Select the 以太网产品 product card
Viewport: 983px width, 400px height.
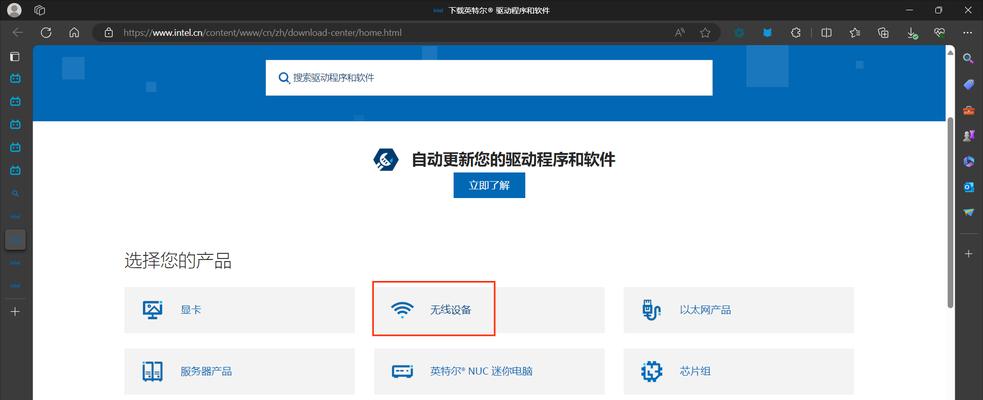pos(739,310)
